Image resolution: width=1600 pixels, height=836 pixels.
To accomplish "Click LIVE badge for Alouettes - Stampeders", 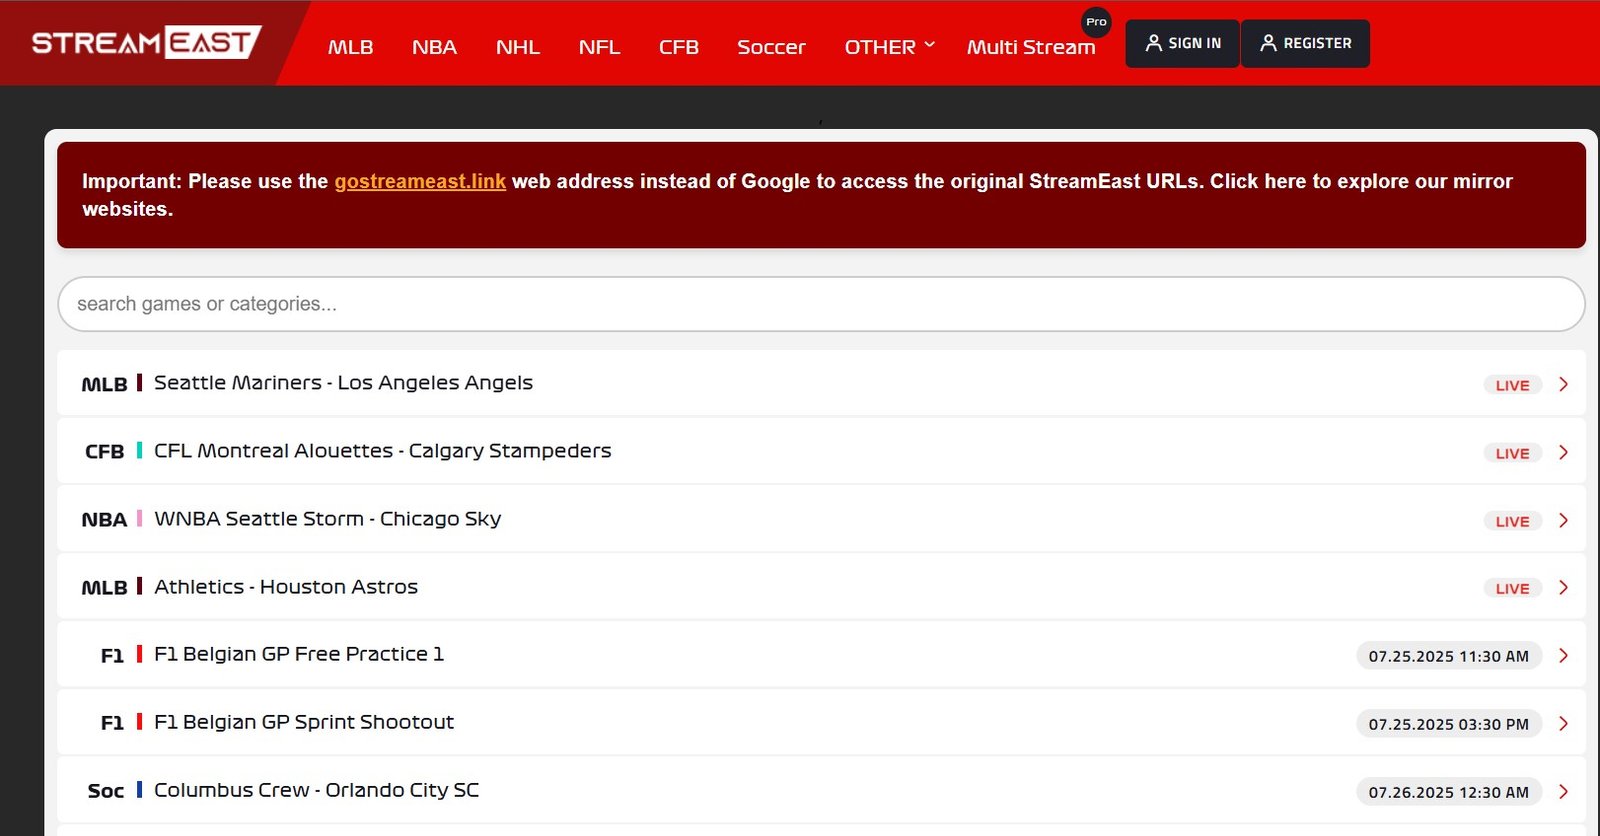I will click(1512, 453).
